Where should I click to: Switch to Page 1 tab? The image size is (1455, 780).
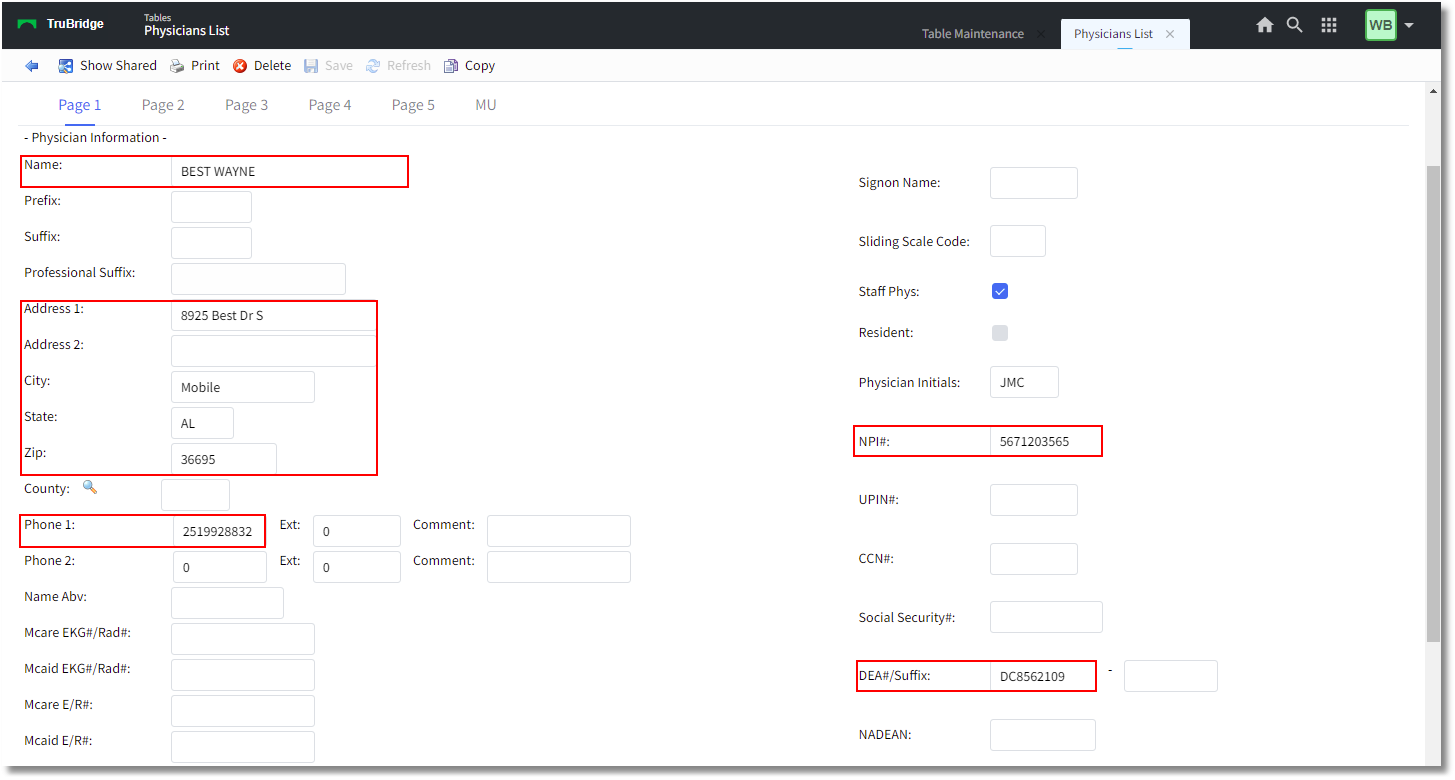80,105
